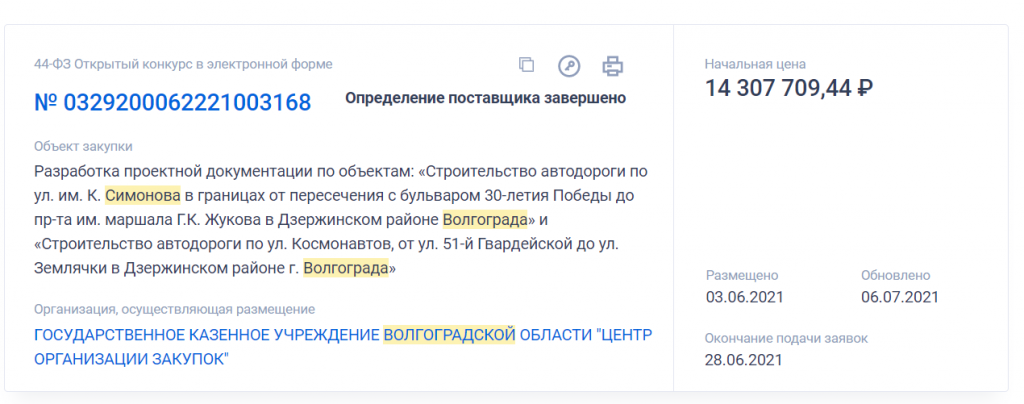Image resolution: width=1024 pixels, height=404 pixels.
Task: Click the initial price 14 307 709,44 ₽
Action: (789, 89)
